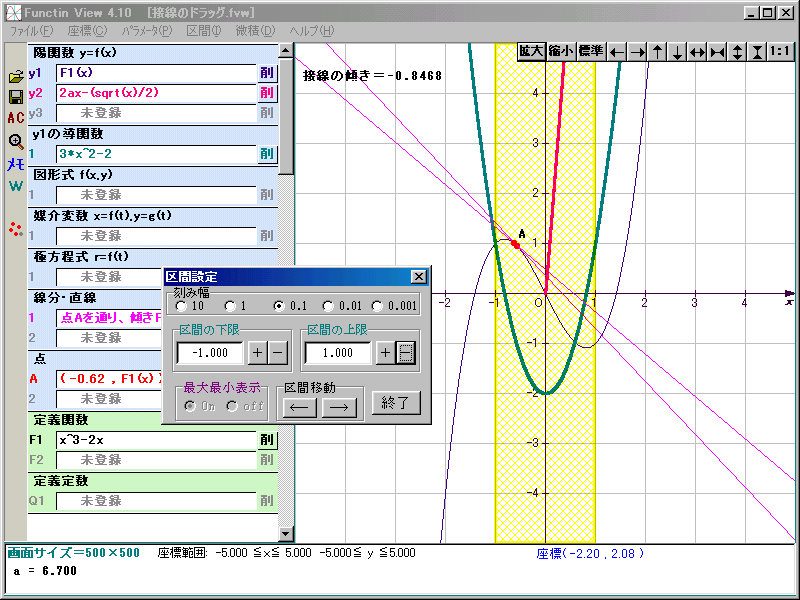Click the 1:1 aspect ratio button
This screenshot has height=600, width=800.
pyautogui.click(x=780, y=52)
